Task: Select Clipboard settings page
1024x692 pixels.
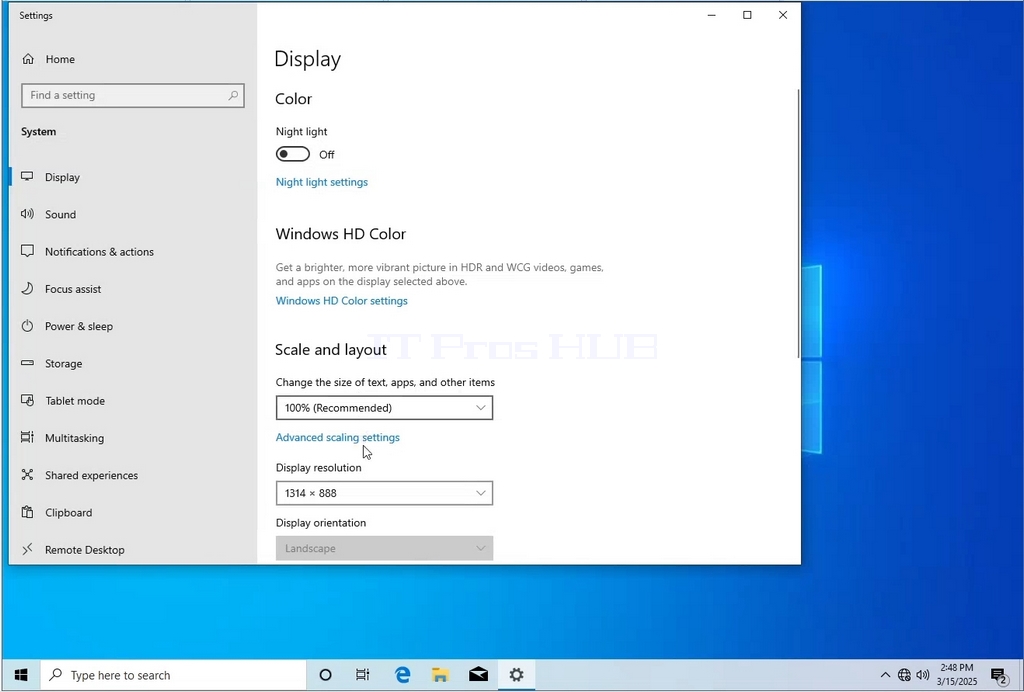Action: 133,512
